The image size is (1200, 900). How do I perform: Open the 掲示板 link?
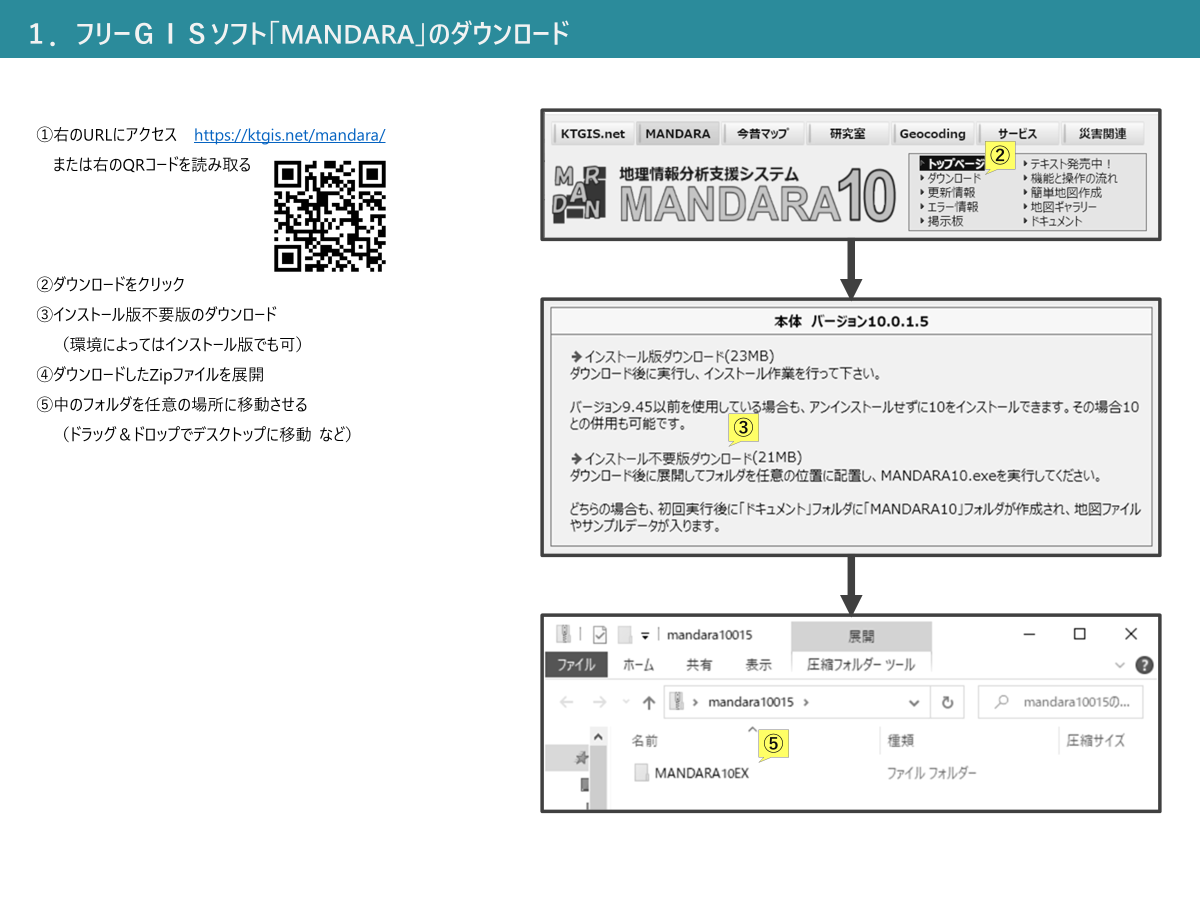pos(943,221)
